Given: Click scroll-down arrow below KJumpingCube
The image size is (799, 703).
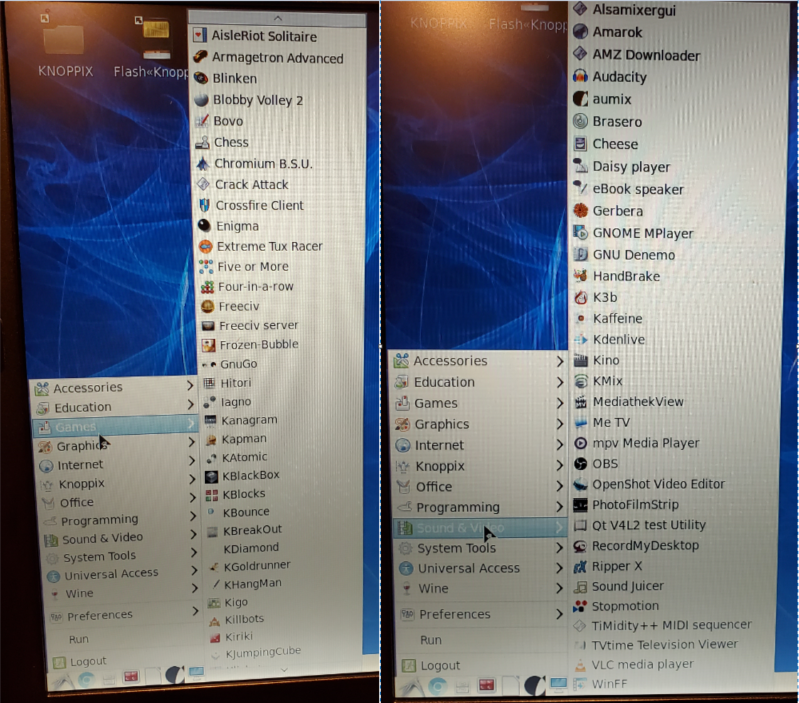Looking at the screenshot, I should pyautogui.click(x=283, y=669).
